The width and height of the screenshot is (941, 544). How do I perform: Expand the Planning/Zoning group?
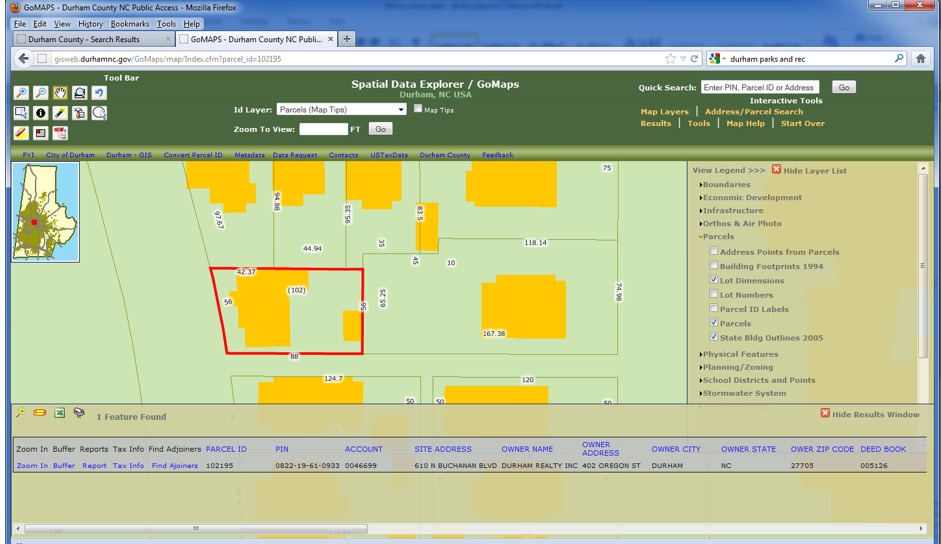tap(736, 367)
